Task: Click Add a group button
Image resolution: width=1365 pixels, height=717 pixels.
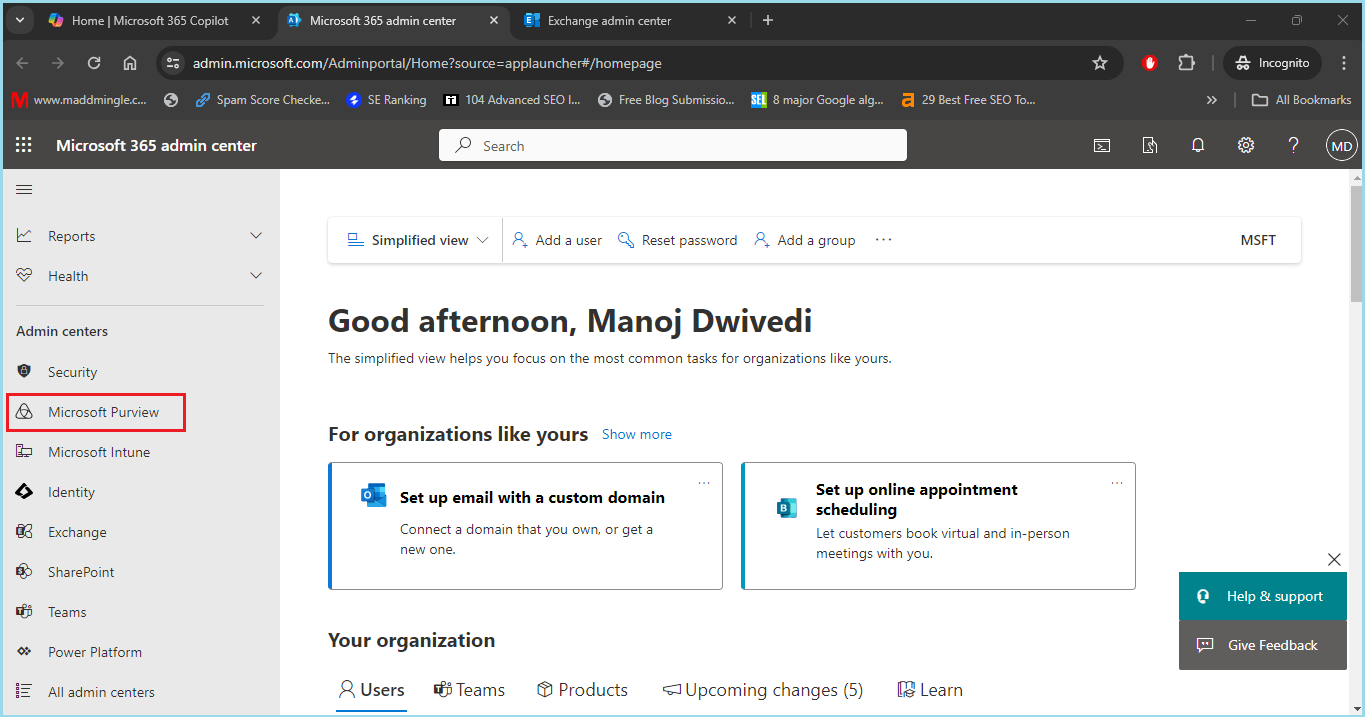Action: tap(804, 240)
